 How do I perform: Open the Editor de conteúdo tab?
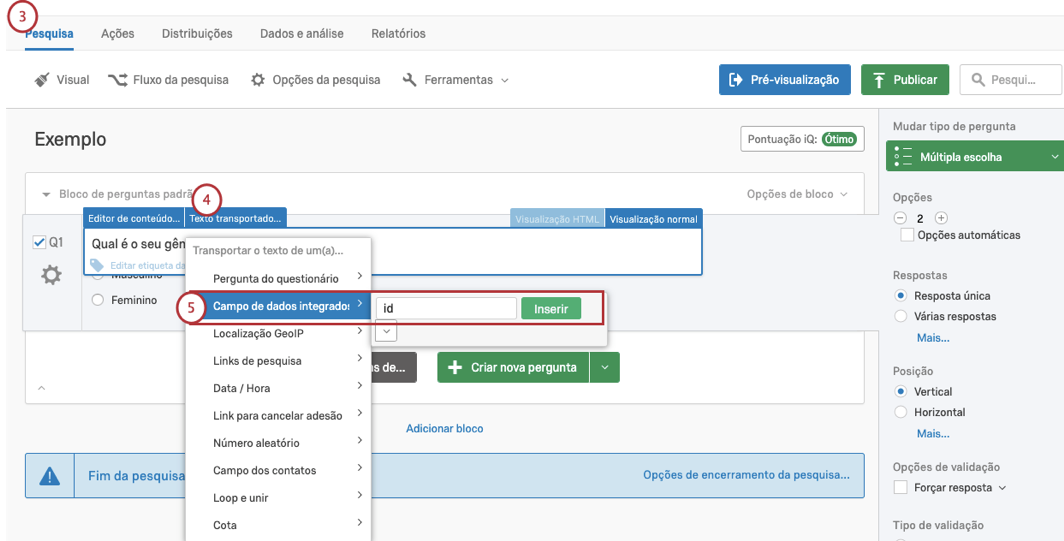pyautogui.click(x=134, y=219)
